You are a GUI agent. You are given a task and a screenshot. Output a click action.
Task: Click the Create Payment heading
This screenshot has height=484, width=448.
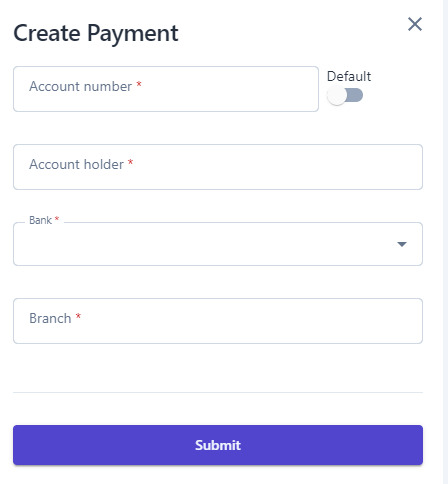point(96,33)
